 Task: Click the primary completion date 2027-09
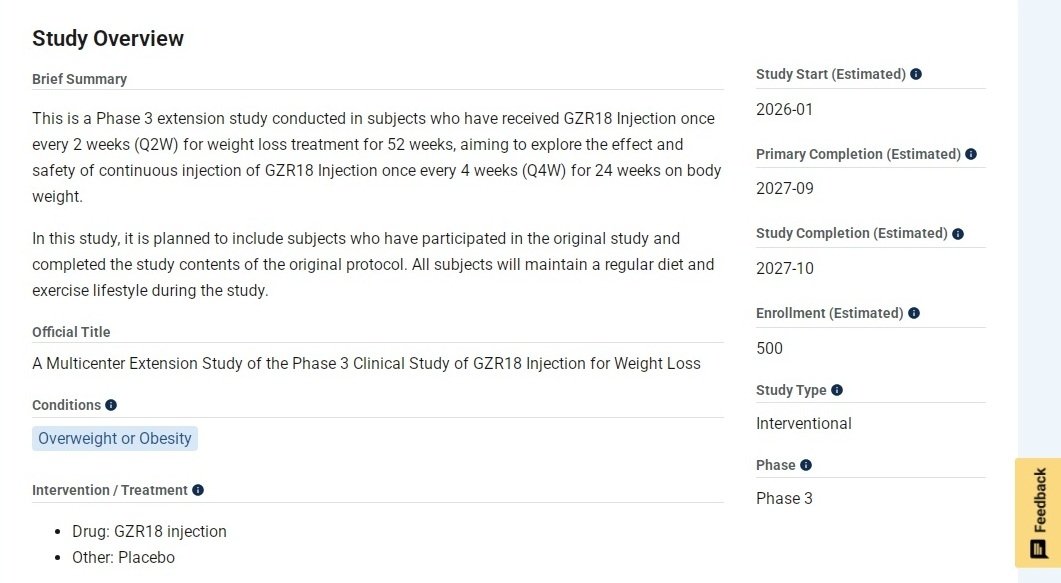coord(785,189)
